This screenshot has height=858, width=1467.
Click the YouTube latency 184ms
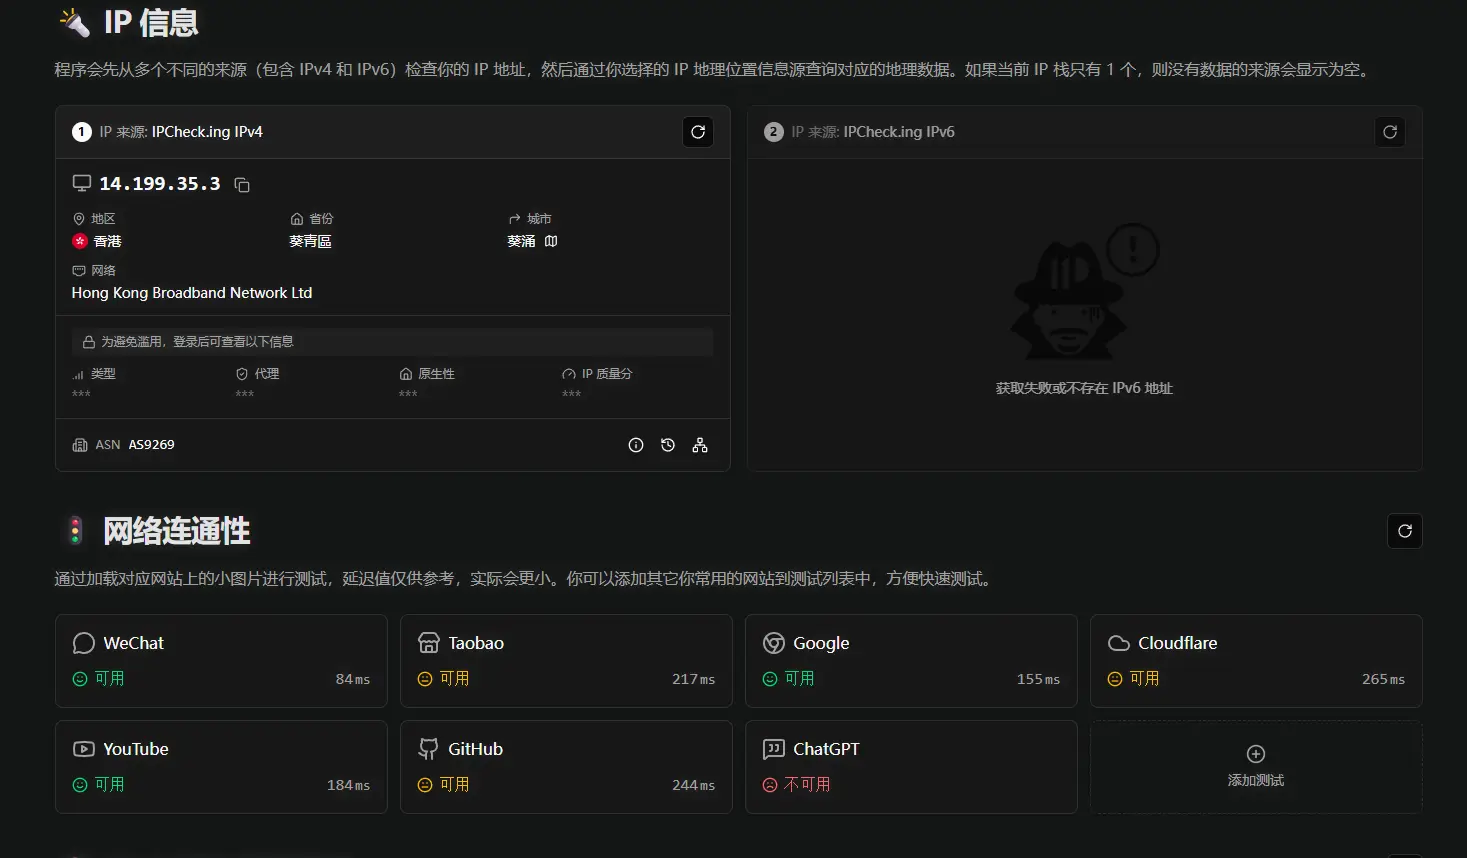click(349, 785)
